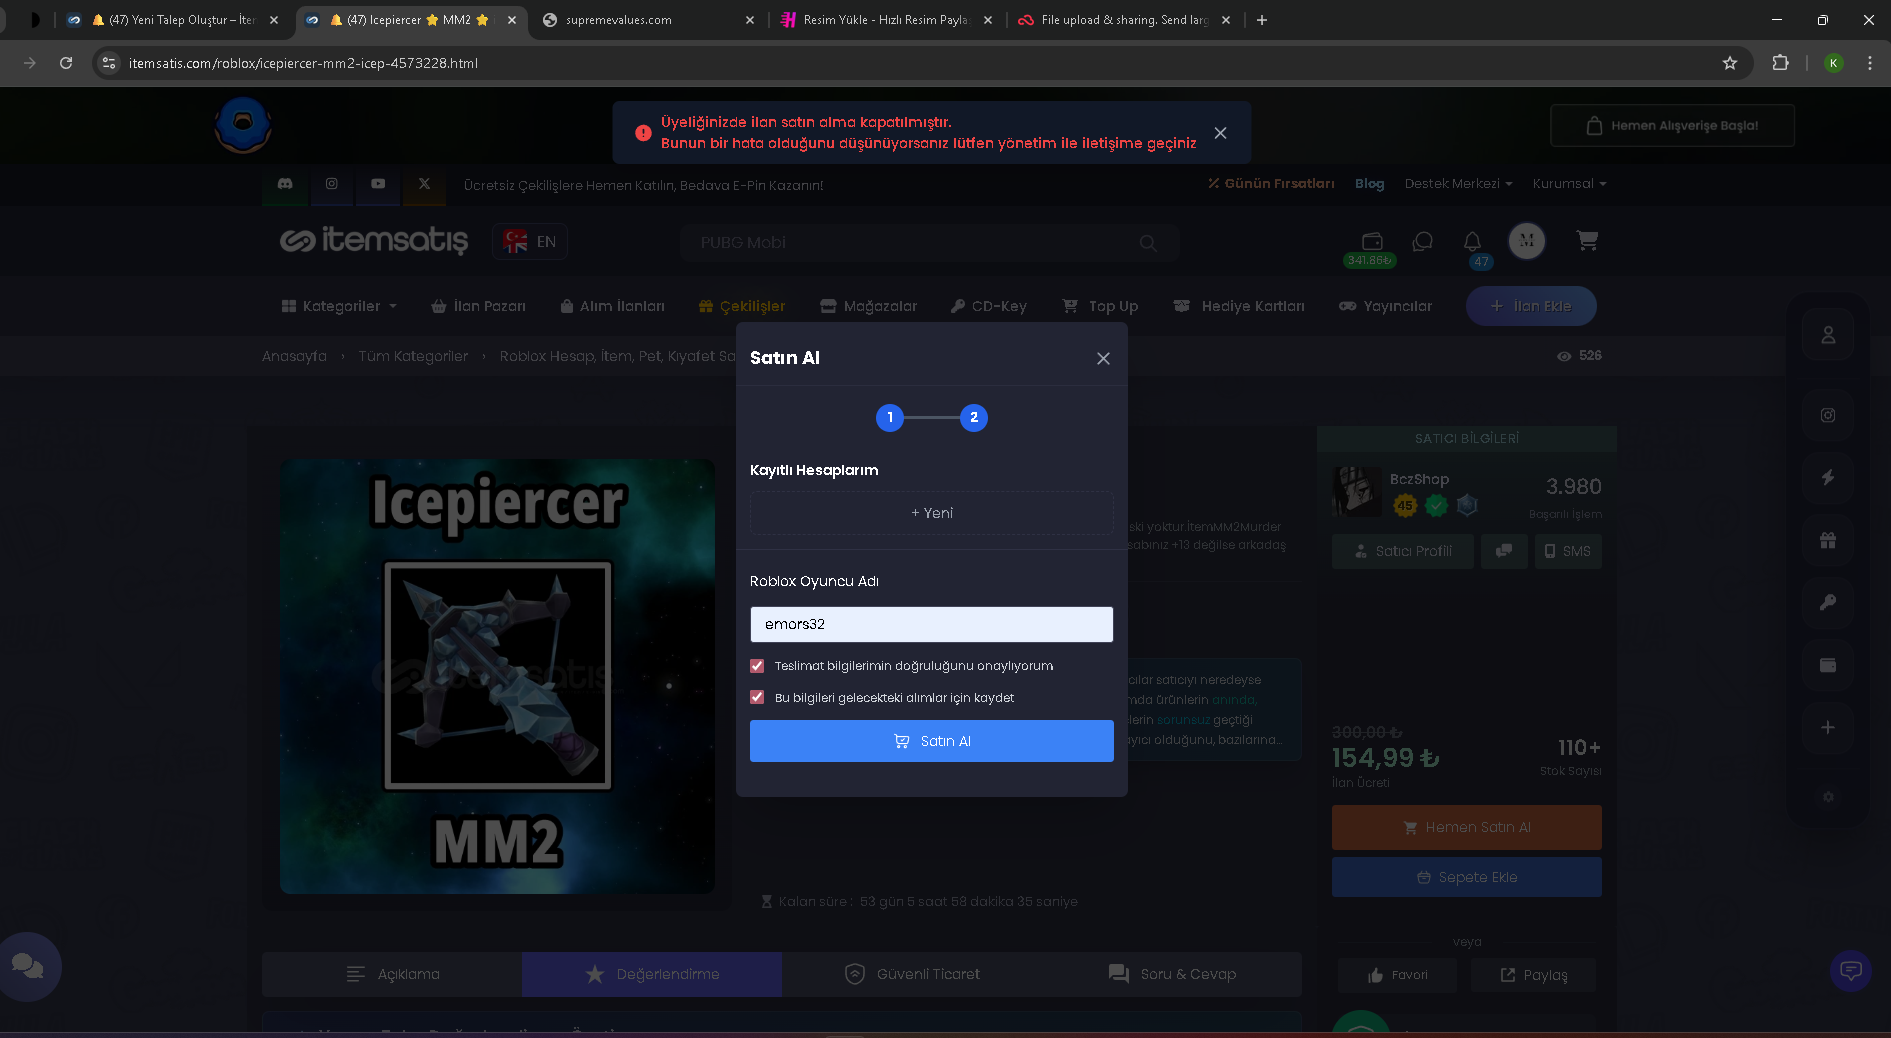Viewport: 1891px width, 1038px height.
Task: Bookmark this page with star icon
Action: coord(1730,63)
